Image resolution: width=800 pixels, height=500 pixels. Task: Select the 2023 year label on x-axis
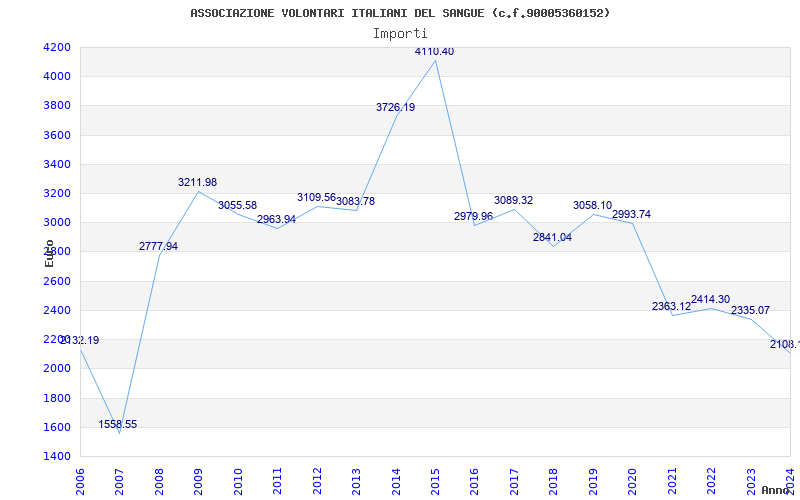coord(752,482)
